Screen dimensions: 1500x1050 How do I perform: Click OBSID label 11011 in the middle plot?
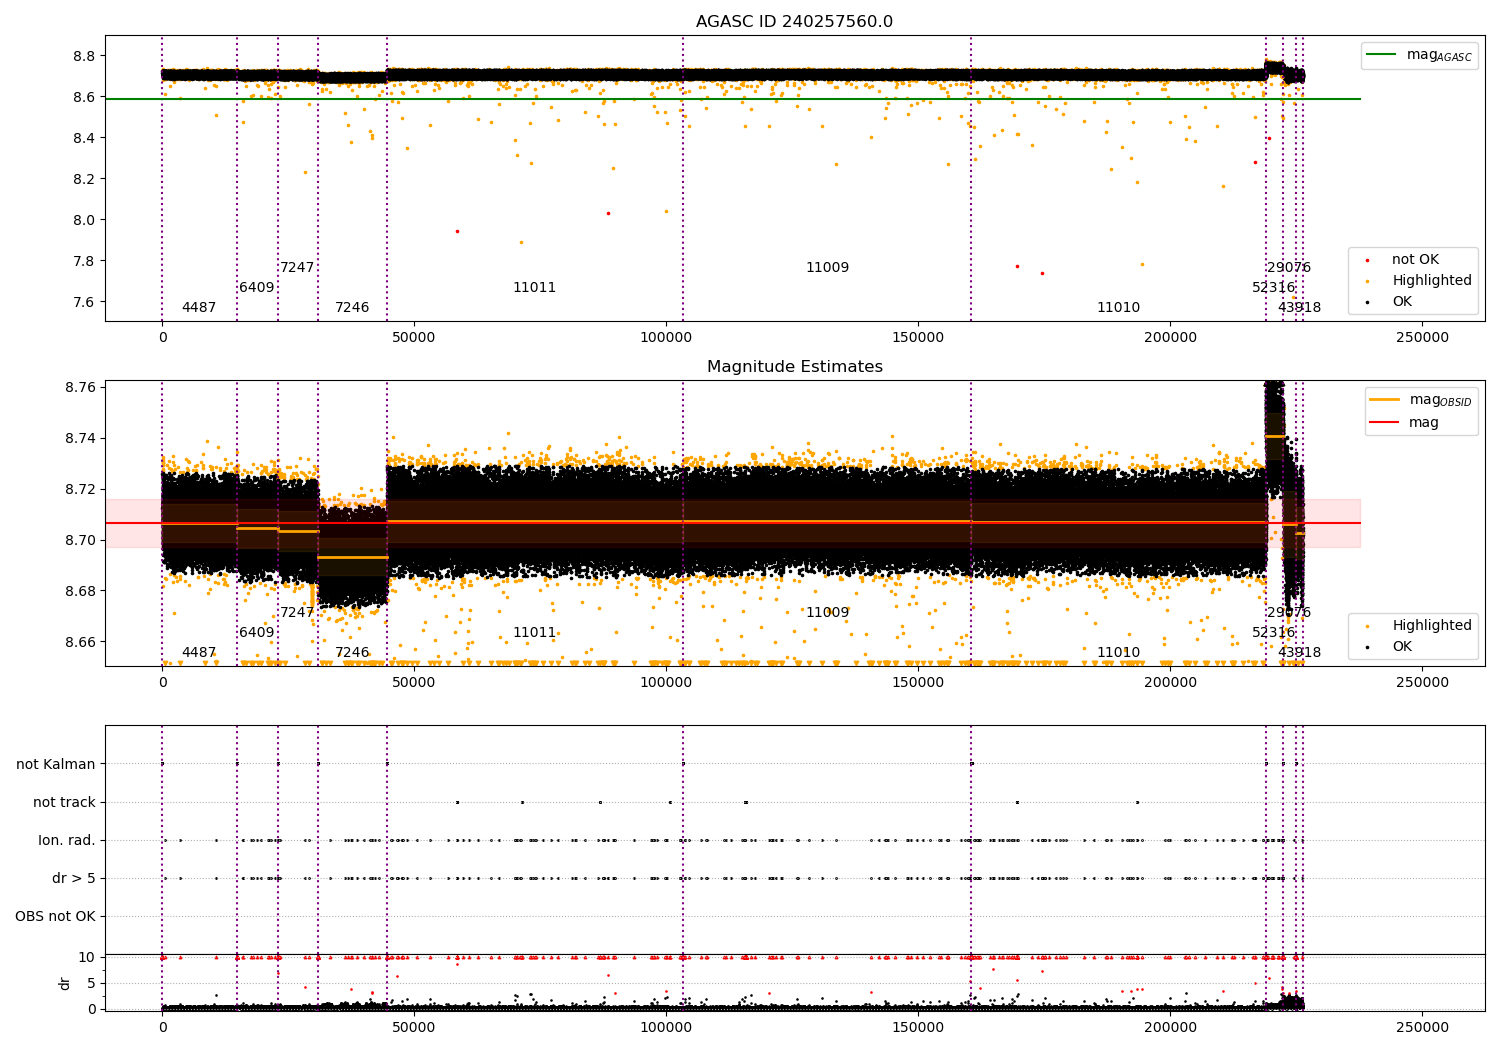pyautogui.click(x=534, y=632)
